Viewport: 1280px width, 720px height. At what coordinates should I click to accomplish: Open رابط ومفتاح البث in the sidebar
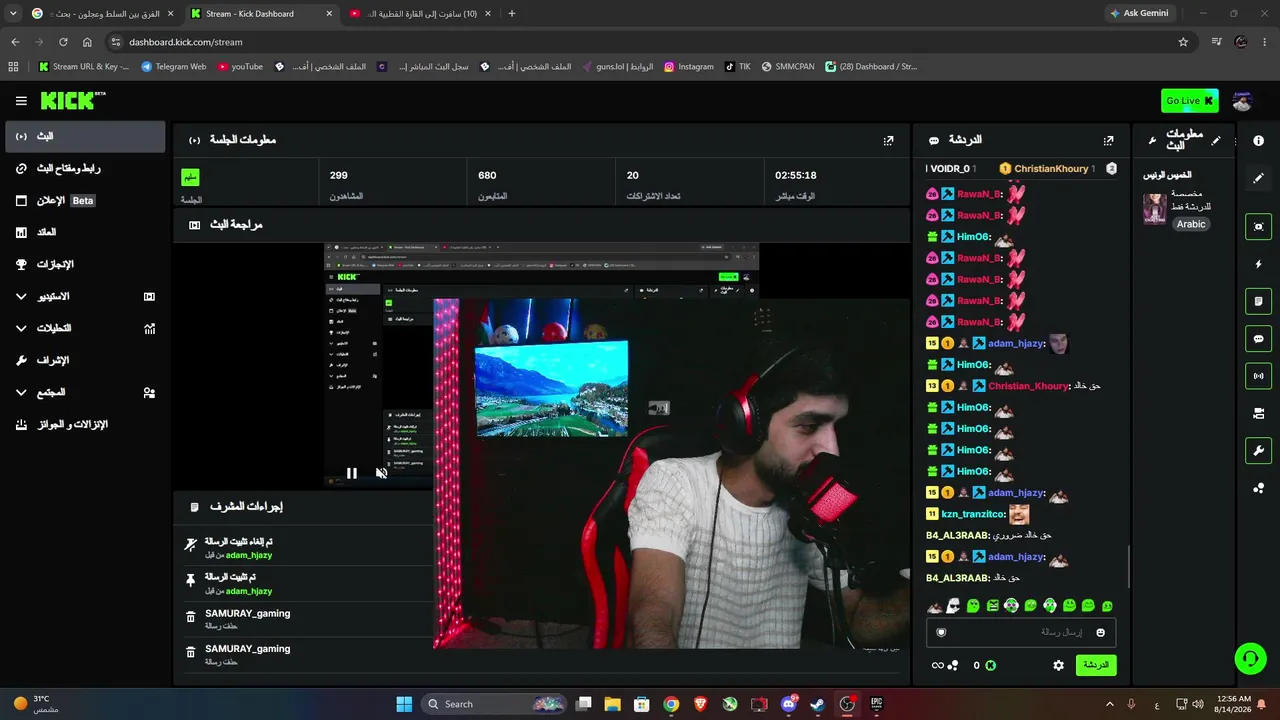(x=85, y=168)
